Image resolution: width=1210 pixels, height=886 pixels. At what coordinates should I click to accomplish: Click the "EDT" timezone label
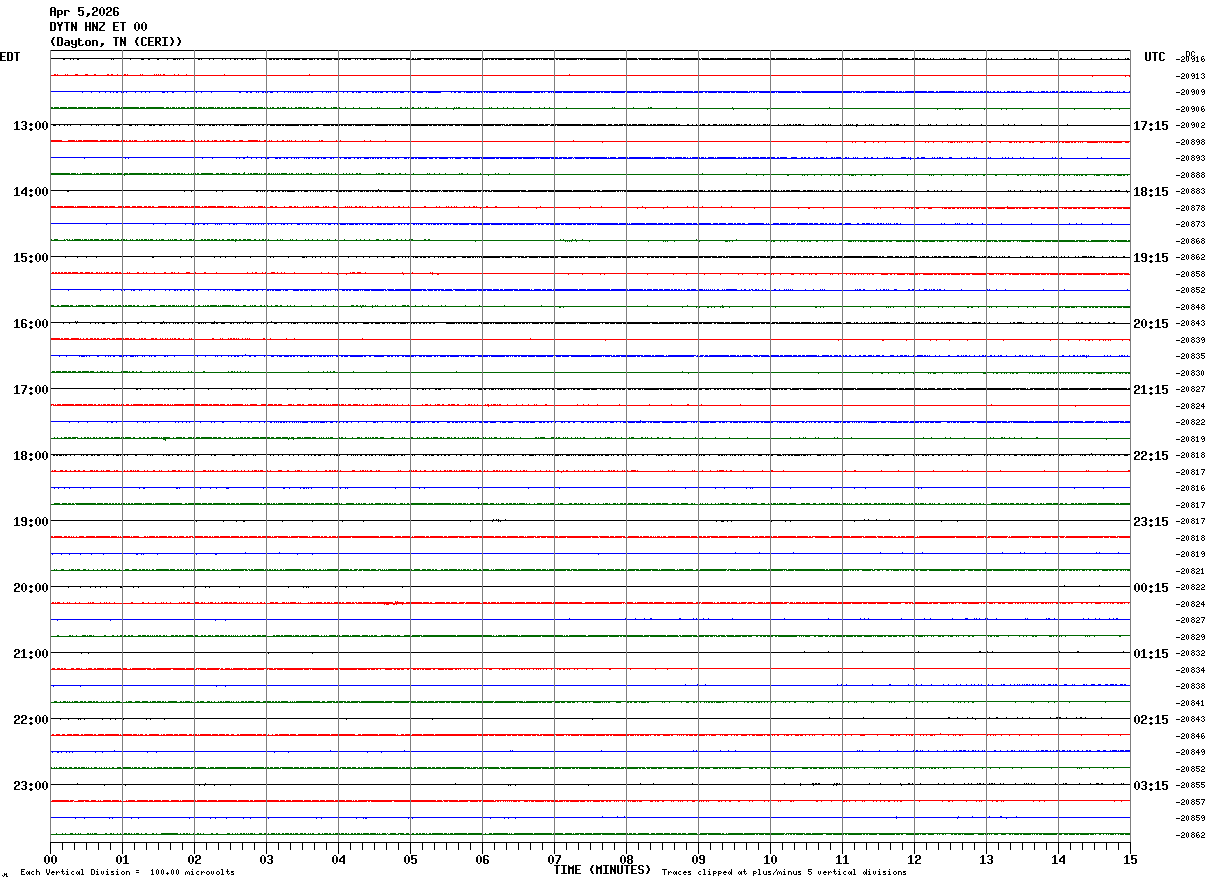tap(10, 57)
